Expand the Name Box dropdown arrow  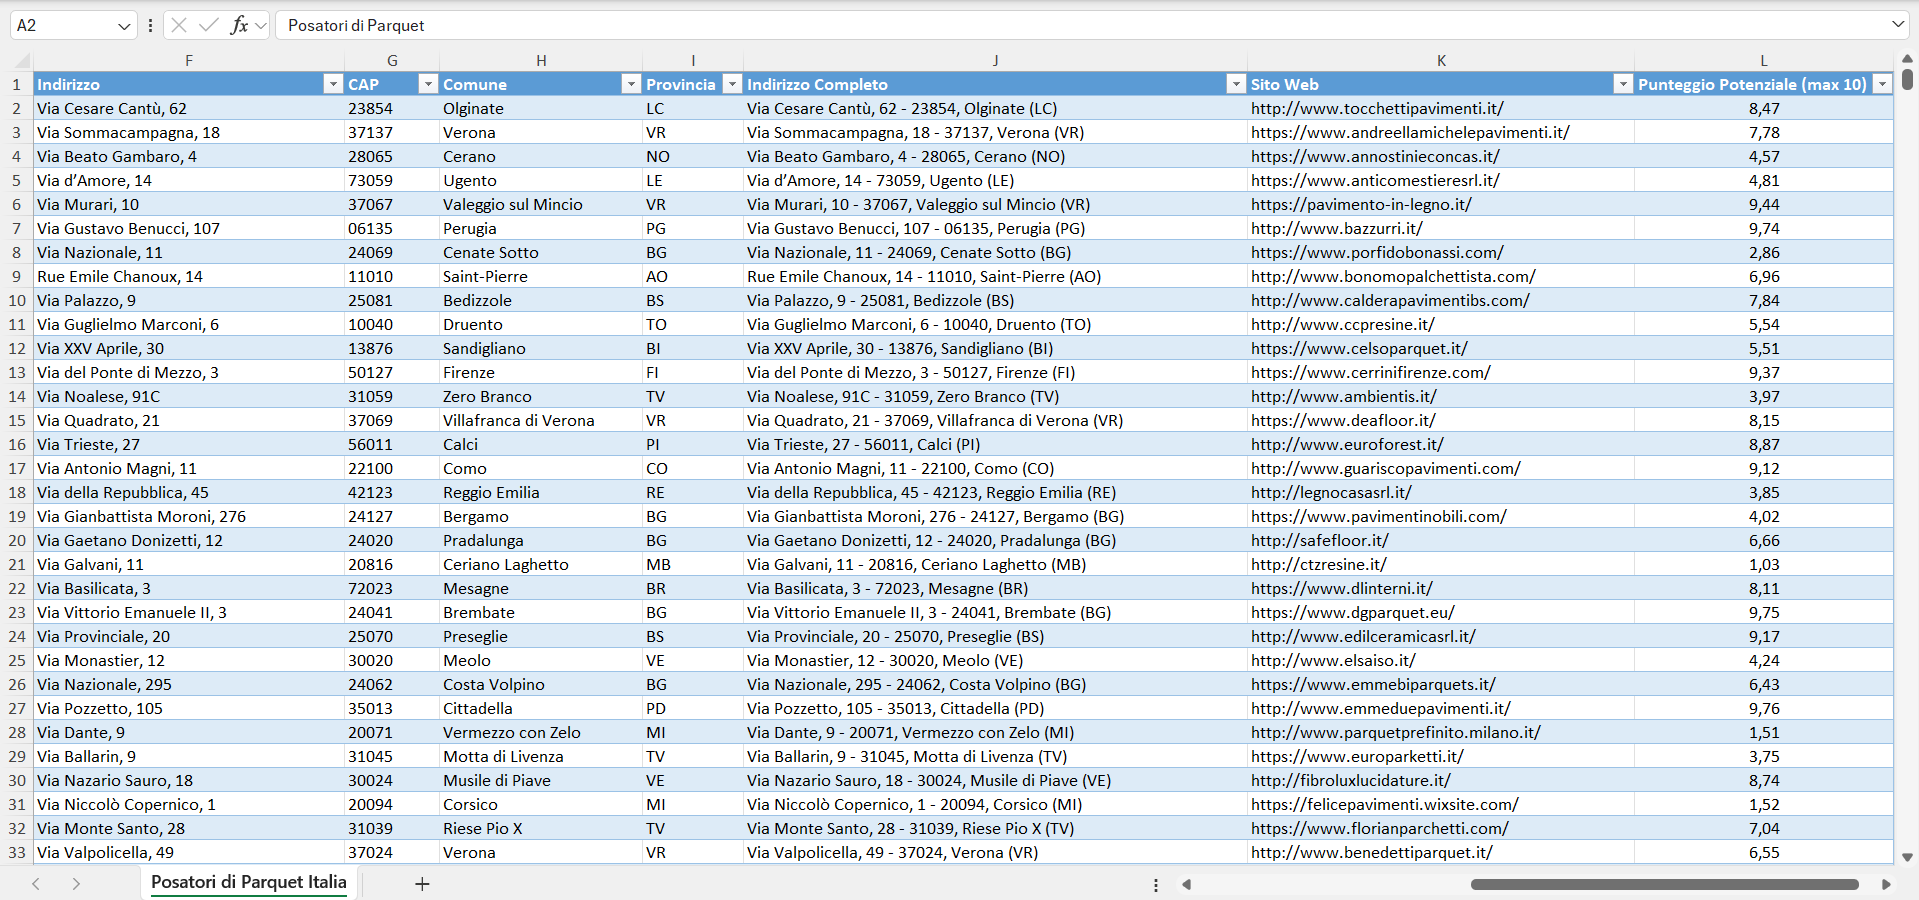pos(124,26)
